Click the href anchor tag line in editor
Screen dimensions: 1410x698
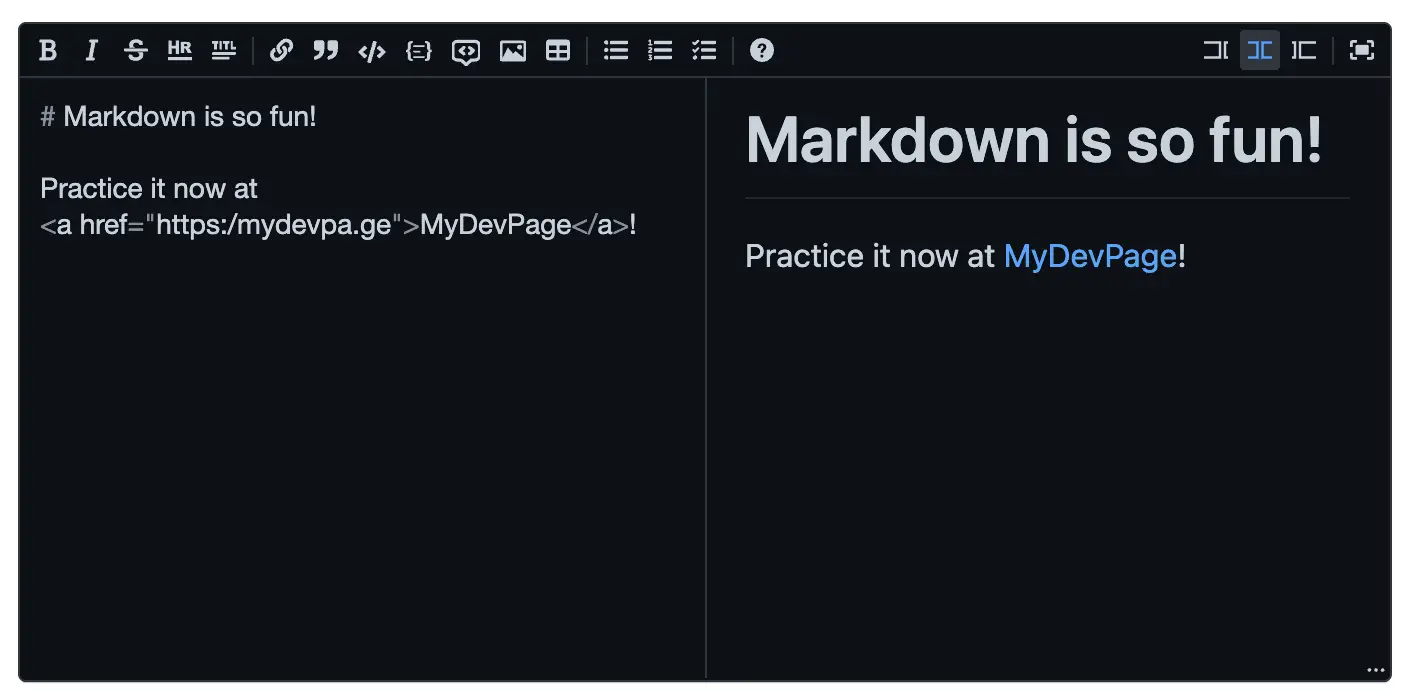coord(338,225)
